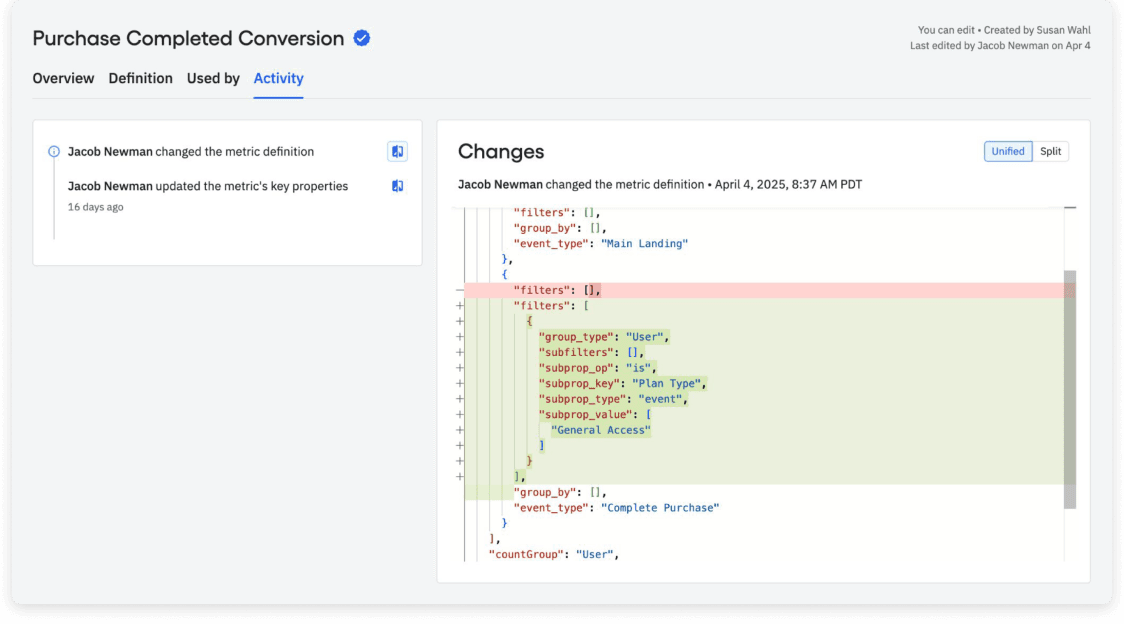Click the "Purchase Completed Conversion" title
The width and height of the screenshot is (1124, 624).
click(x=188, y=38)
